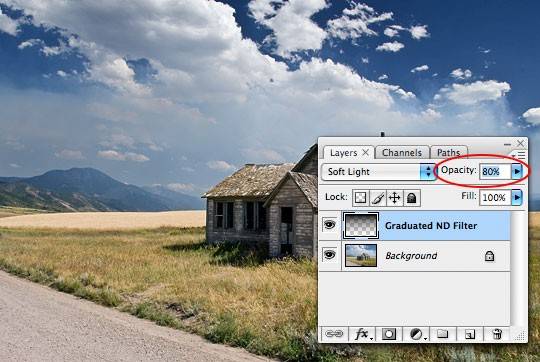Open the fx layer style menu
This screenshot has height=362, width=540.
point(362,334)
